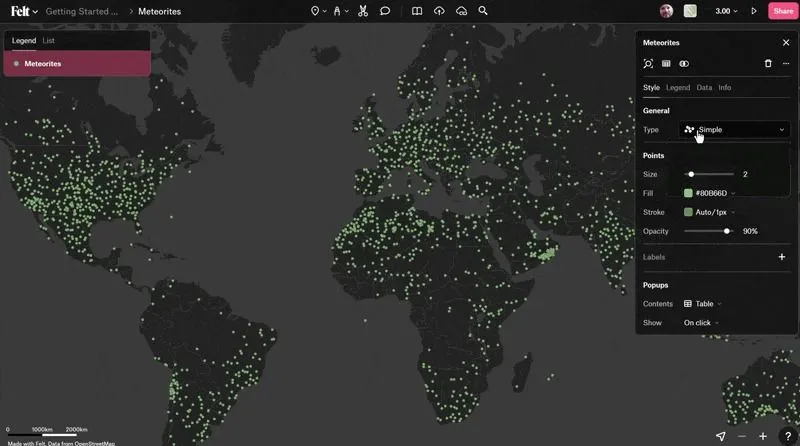Switch to the sidebar Legend tab

coord(24,40)
